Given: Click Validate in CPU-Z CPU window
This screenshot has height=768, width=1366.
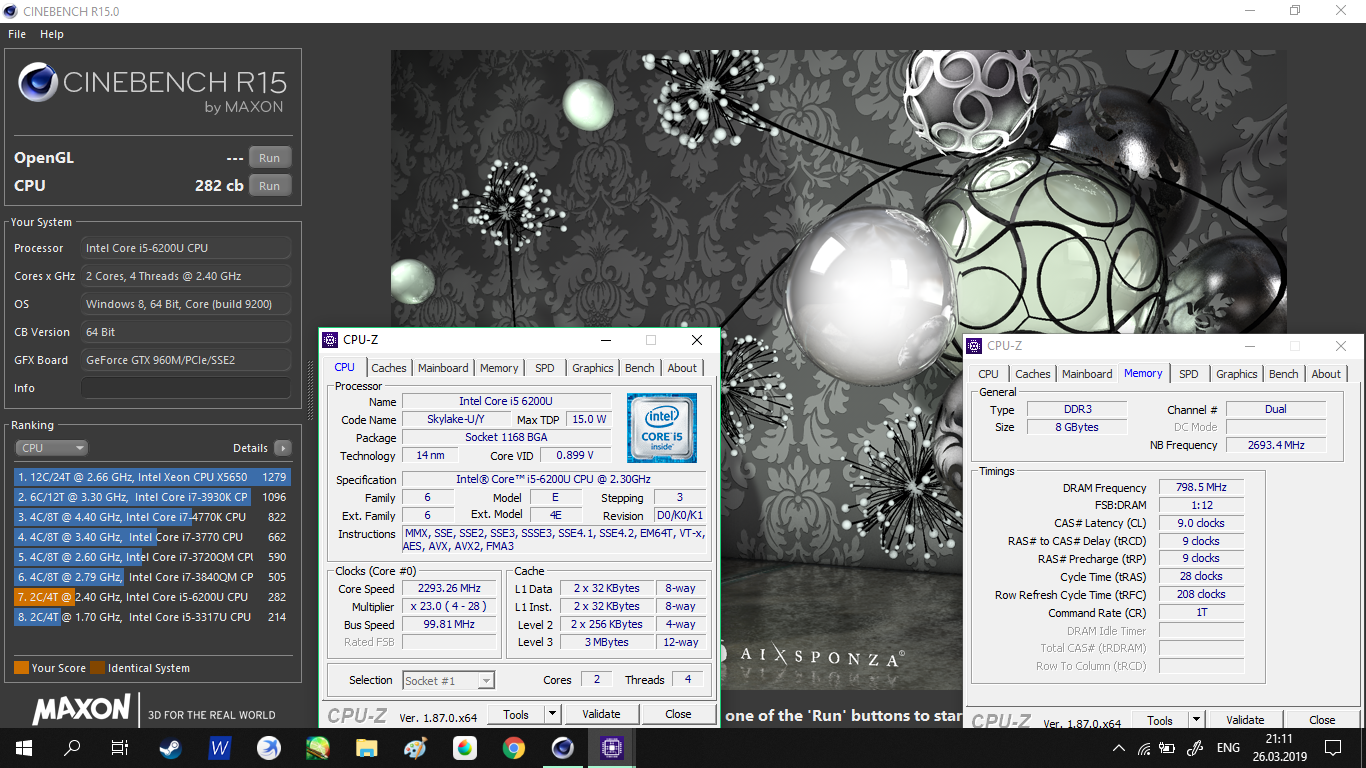Looking at the screenshot, I should click(601, 714).
